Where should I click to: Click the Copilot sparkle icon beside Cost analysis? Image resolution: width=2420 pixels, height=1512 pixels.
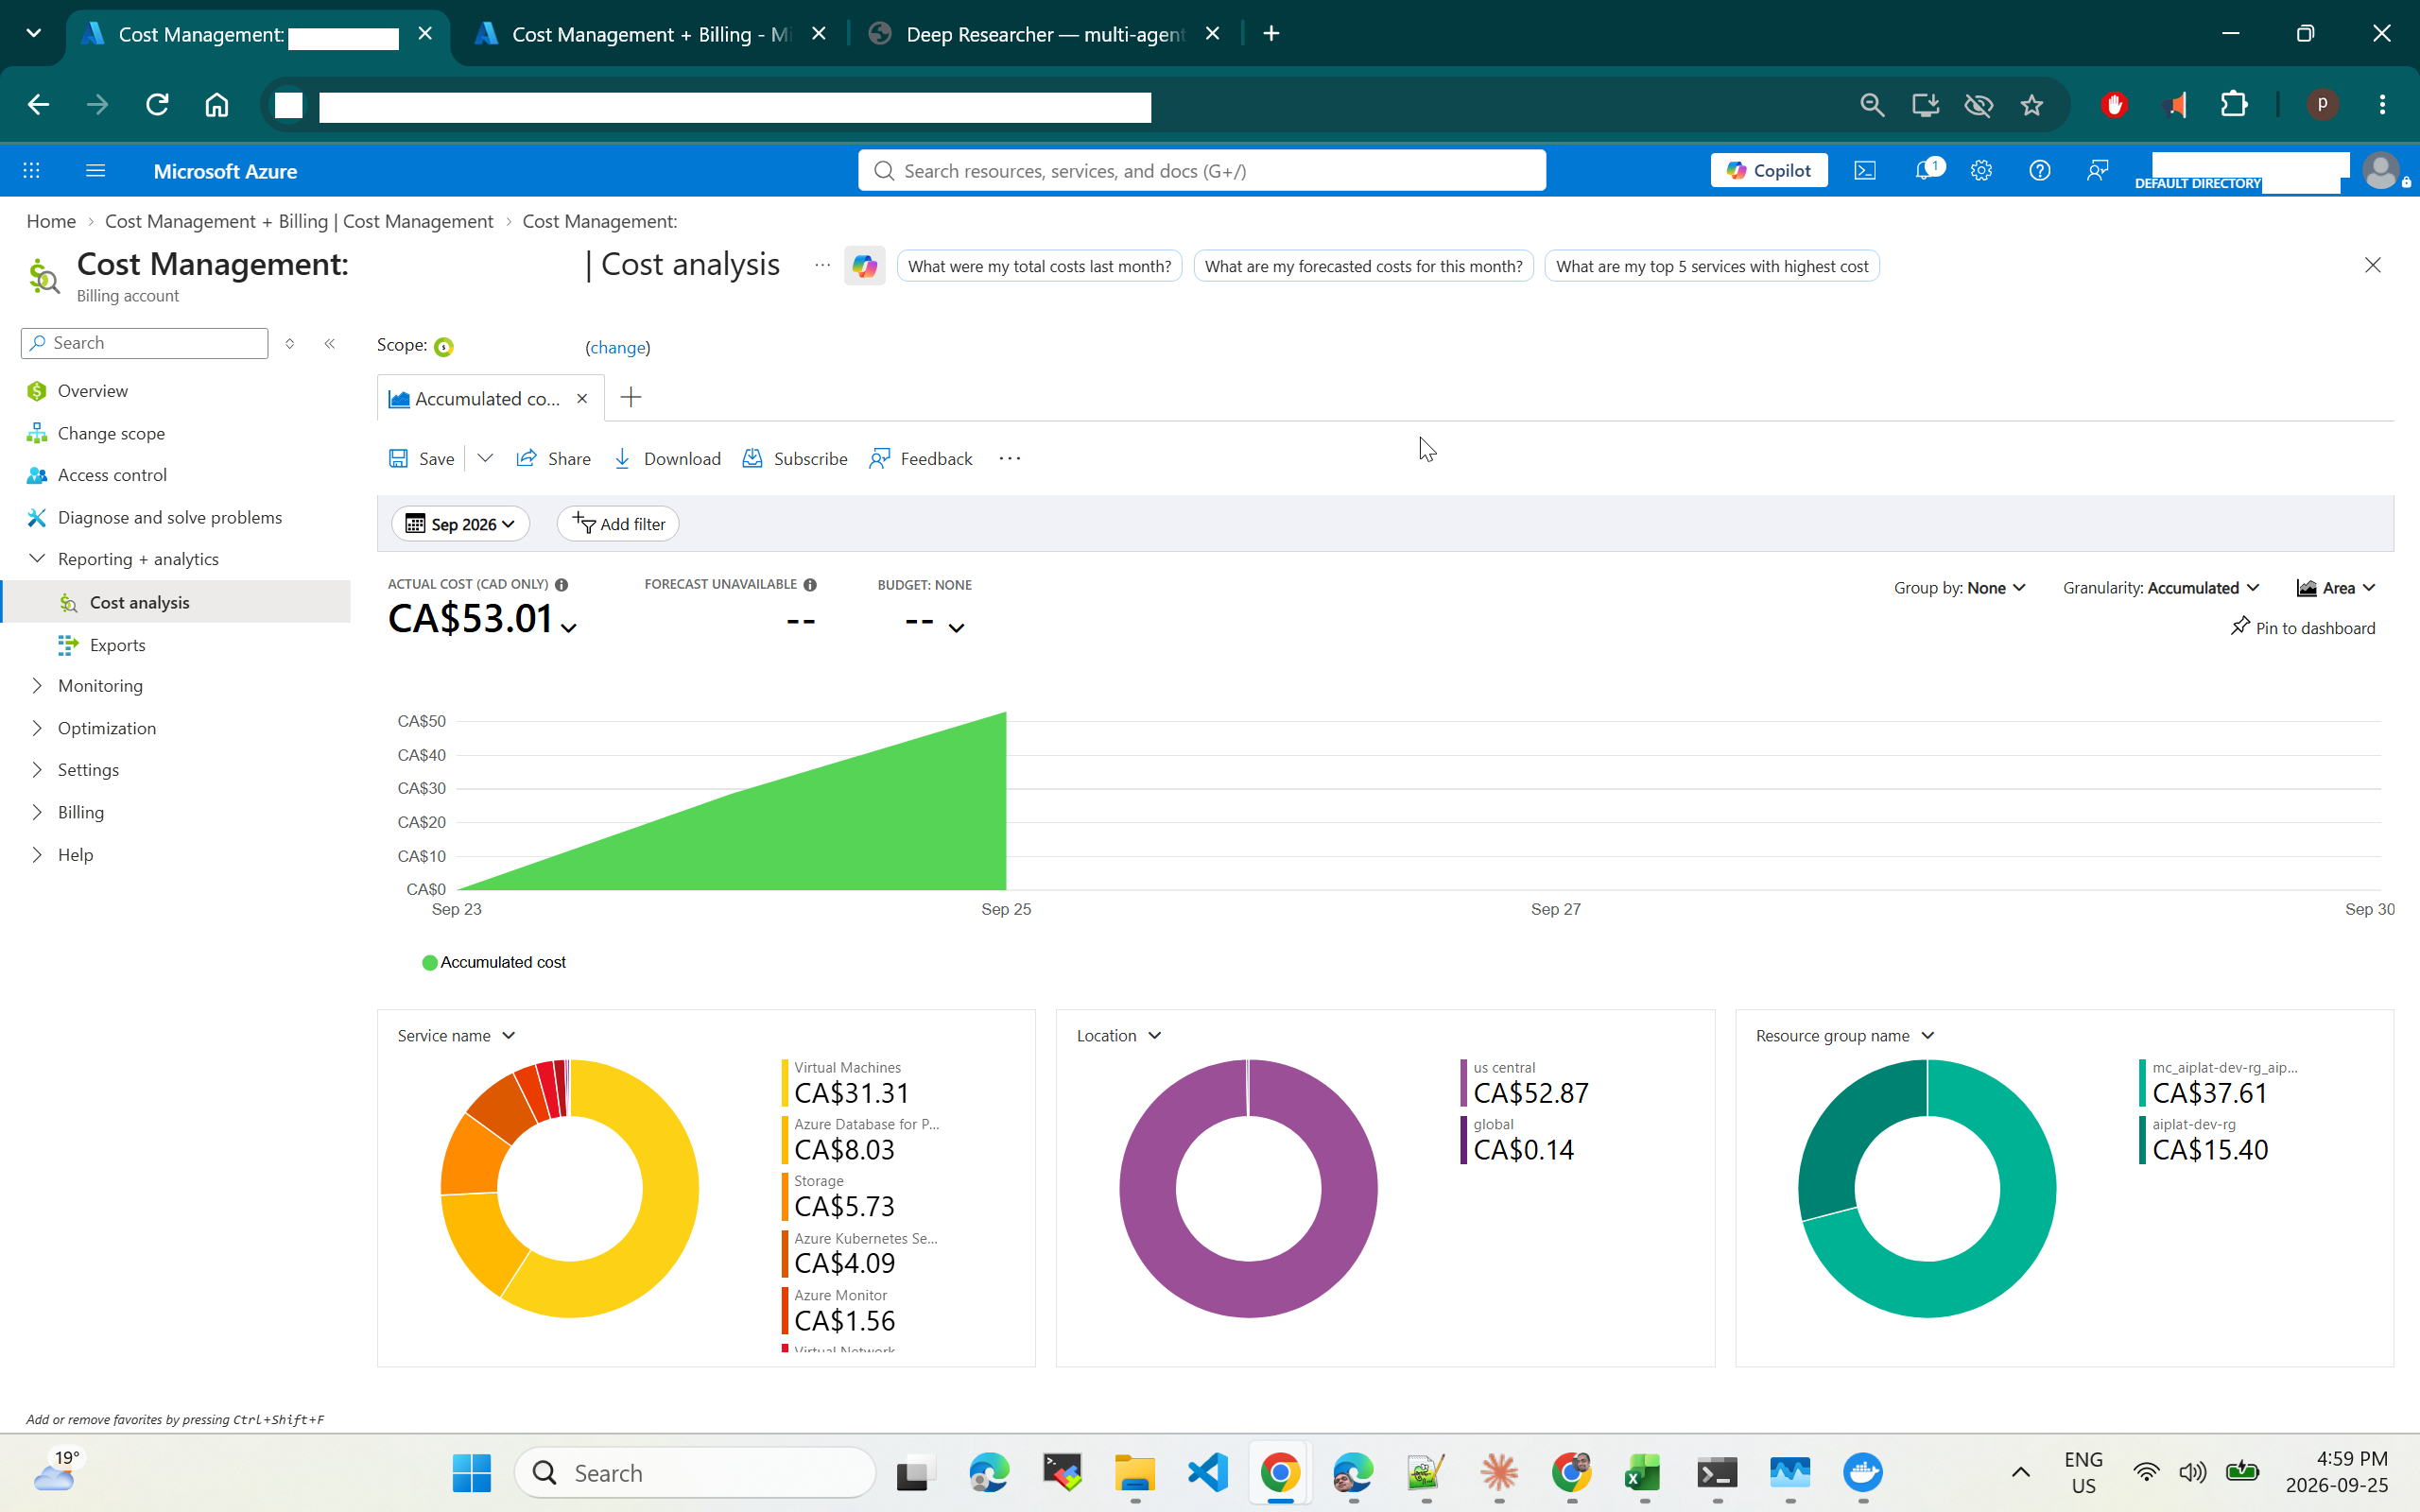(864, 266)
